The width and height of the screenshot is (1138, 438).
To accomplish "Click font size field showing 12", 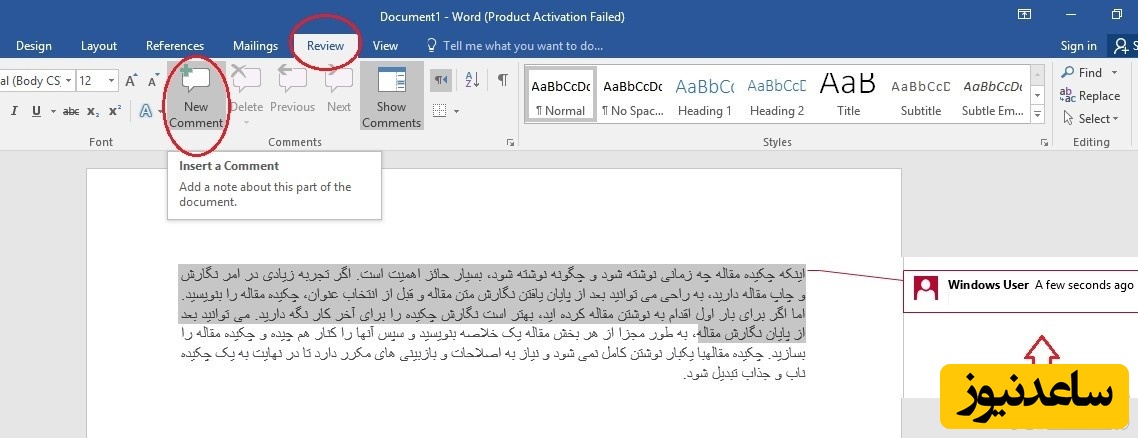I will [91, 80].
